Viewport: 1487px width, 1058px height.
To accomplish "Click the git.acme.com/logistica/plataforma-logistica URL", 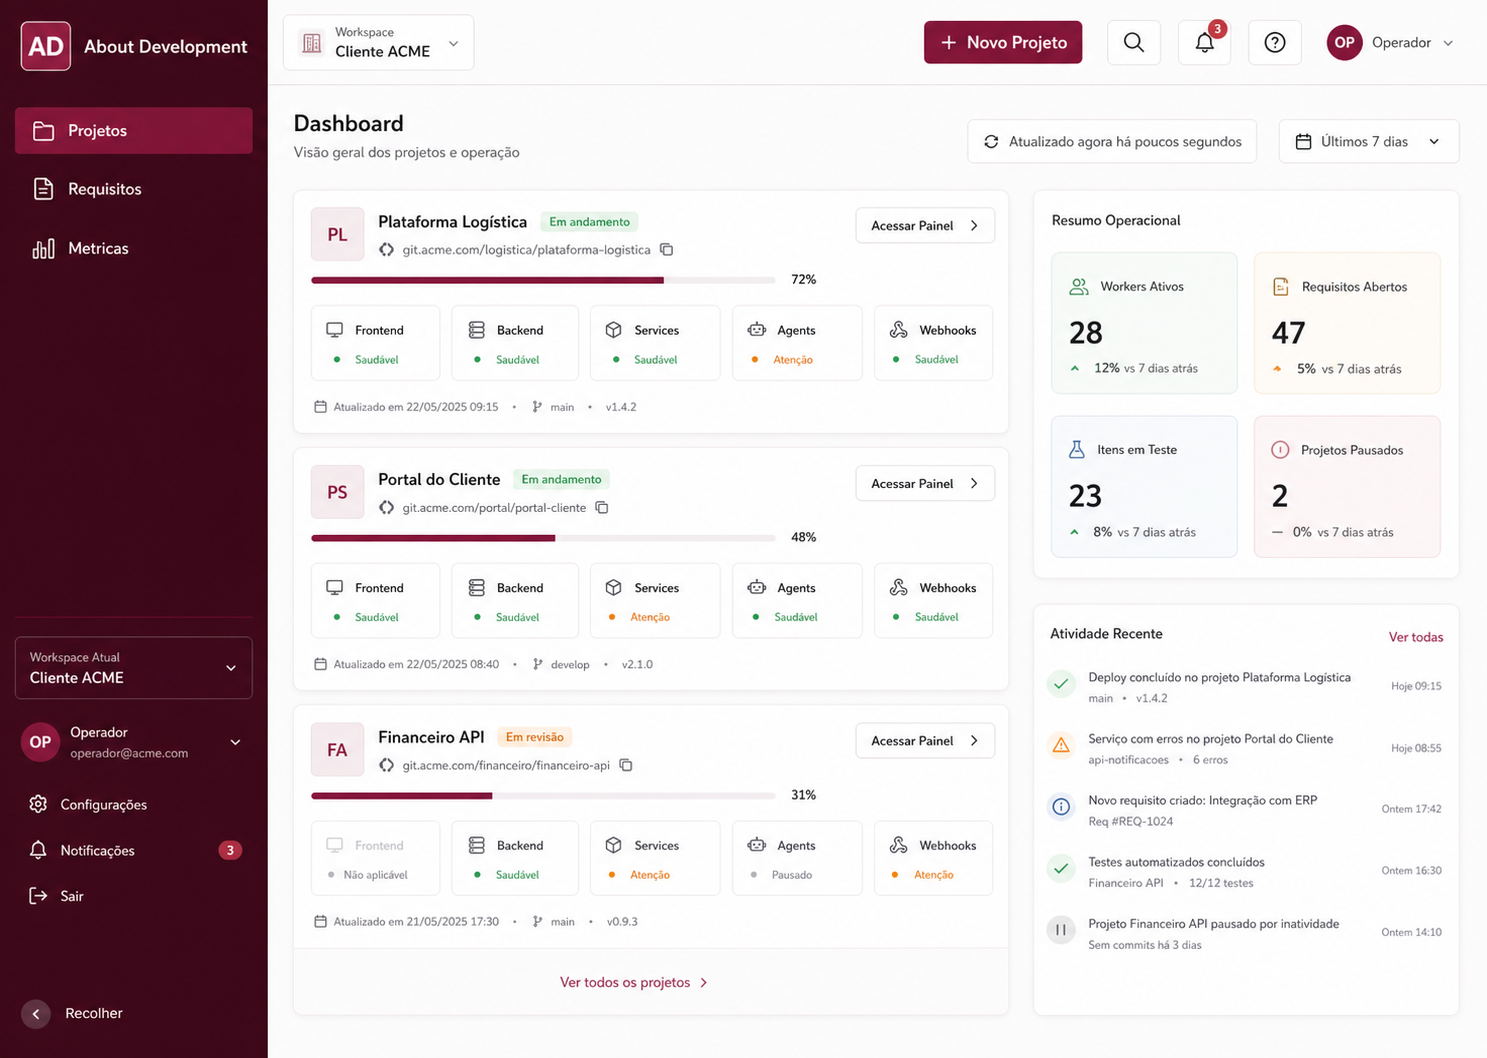I will click(526, 250).
